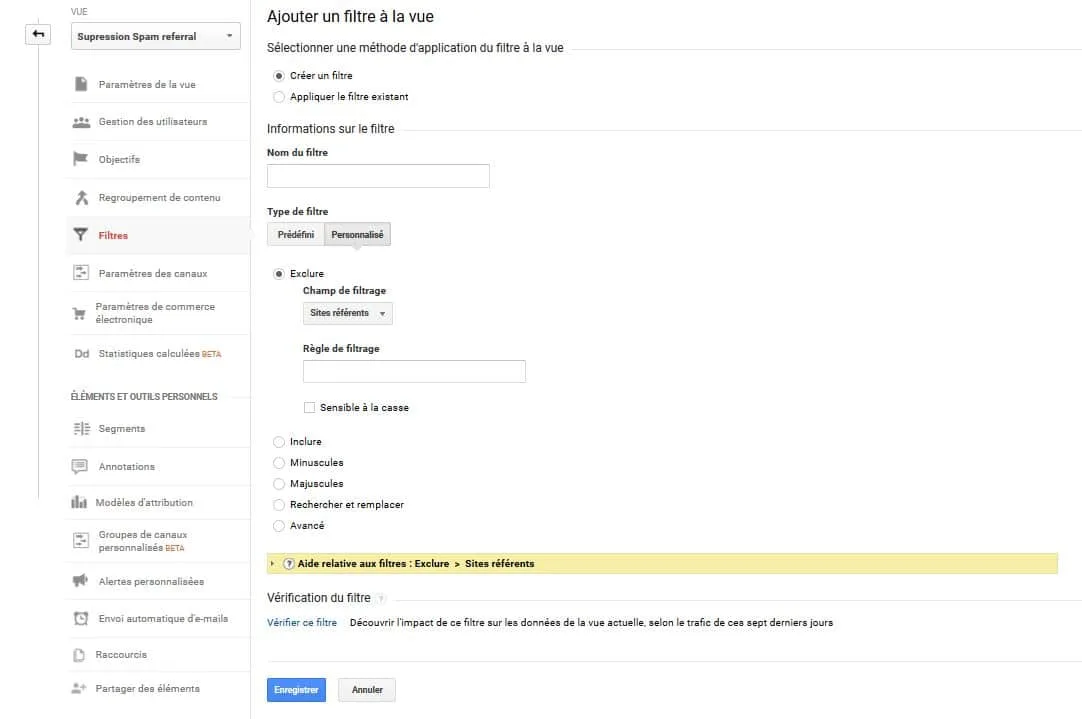Open Statistiques calculées BETA link
Screen dimensions: 1082x719
(x=159, y=354)
